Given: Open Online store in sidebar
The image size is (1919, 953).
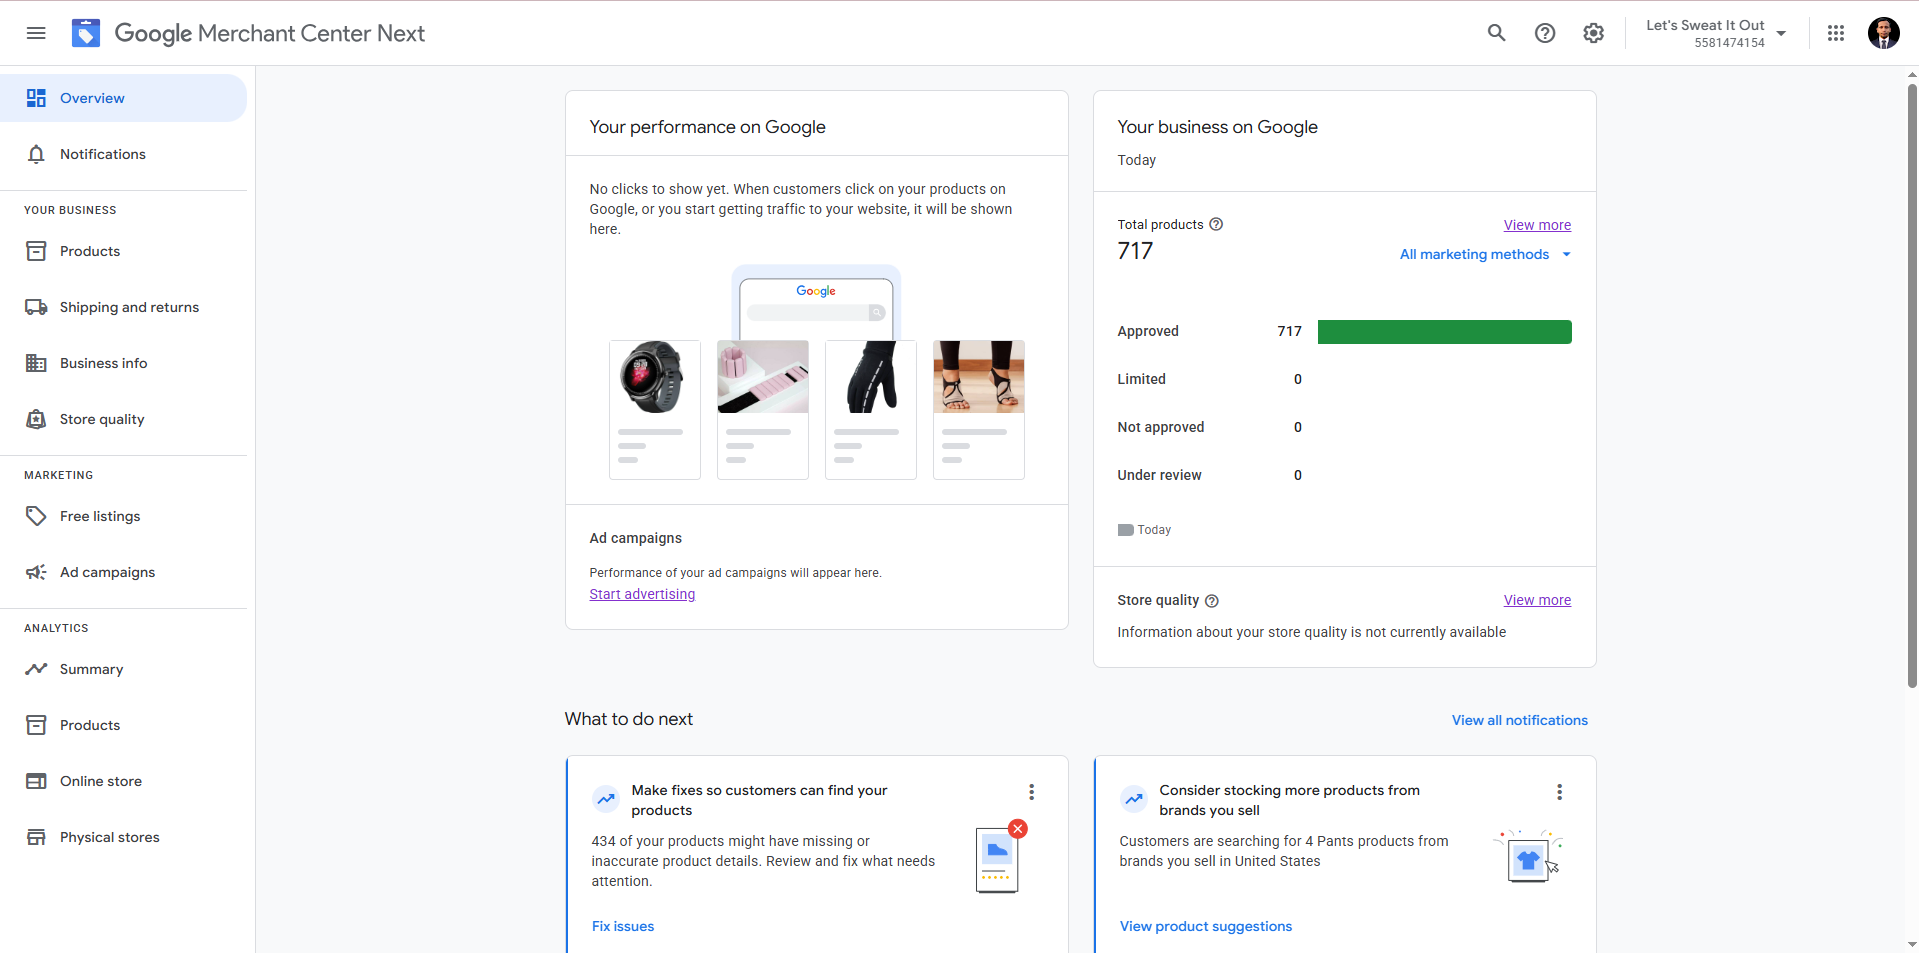Looking at the screenshot, I should [123, 781].
